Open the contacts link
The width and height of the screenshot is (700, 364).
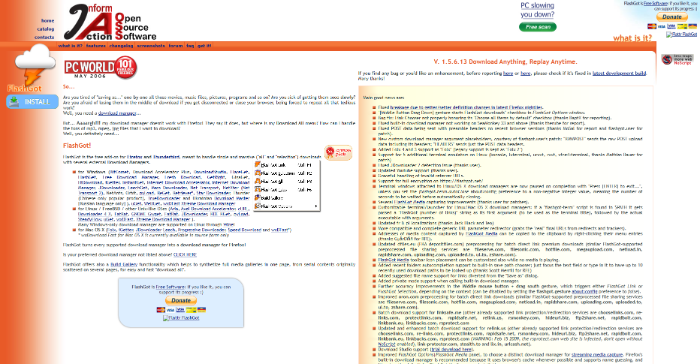point(44,37)
